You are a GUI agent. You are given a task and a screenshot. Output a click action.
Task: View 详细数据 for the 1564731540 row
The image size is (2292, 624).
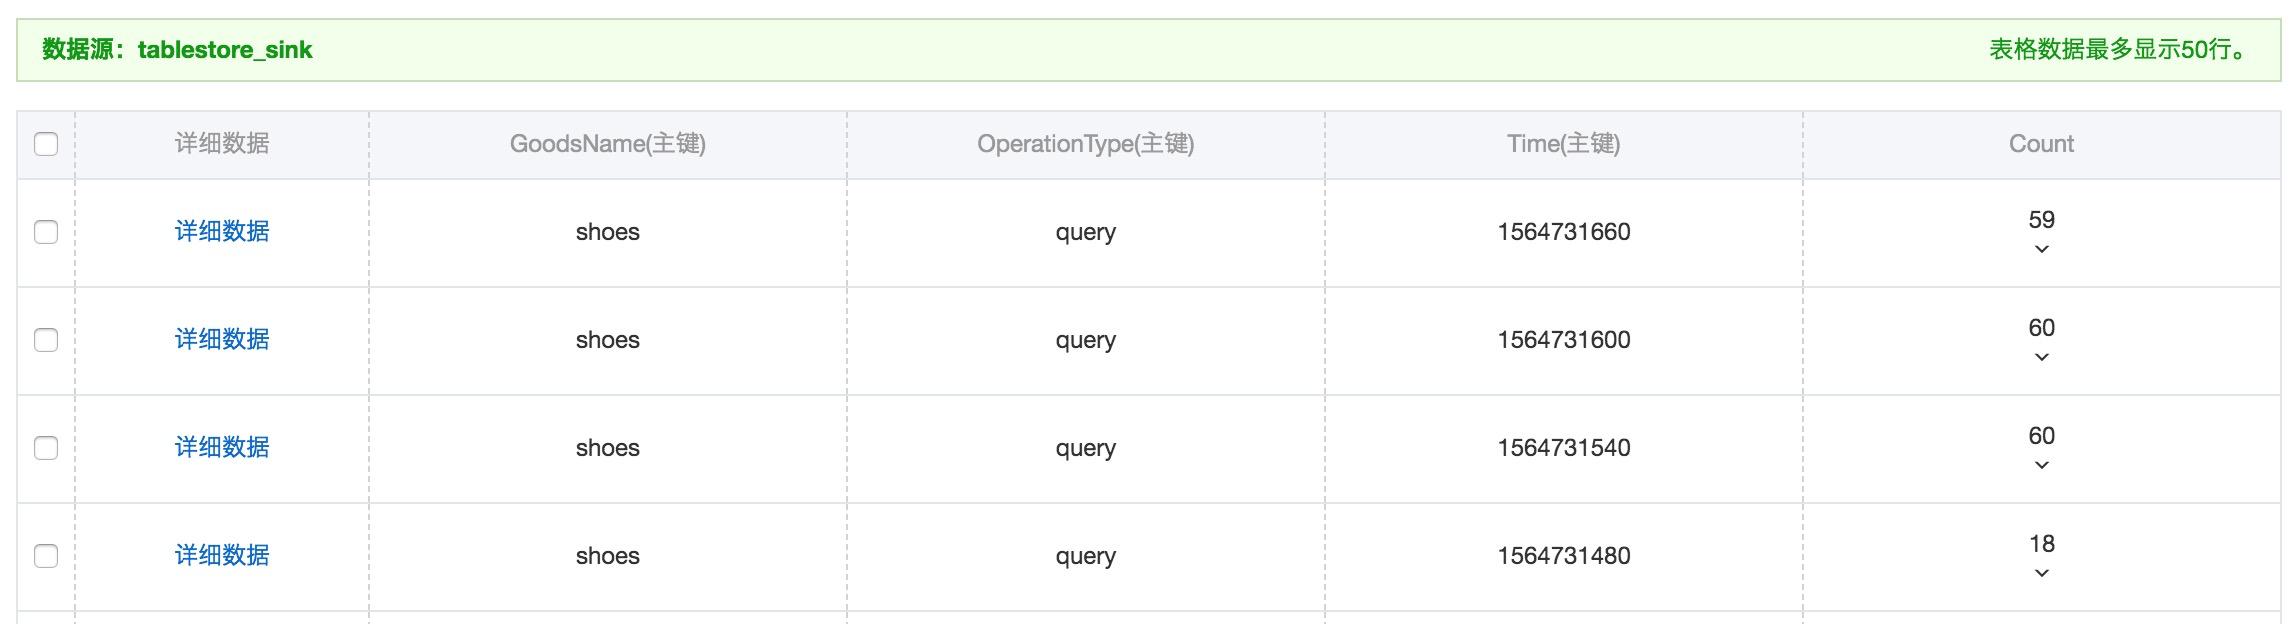222,448
